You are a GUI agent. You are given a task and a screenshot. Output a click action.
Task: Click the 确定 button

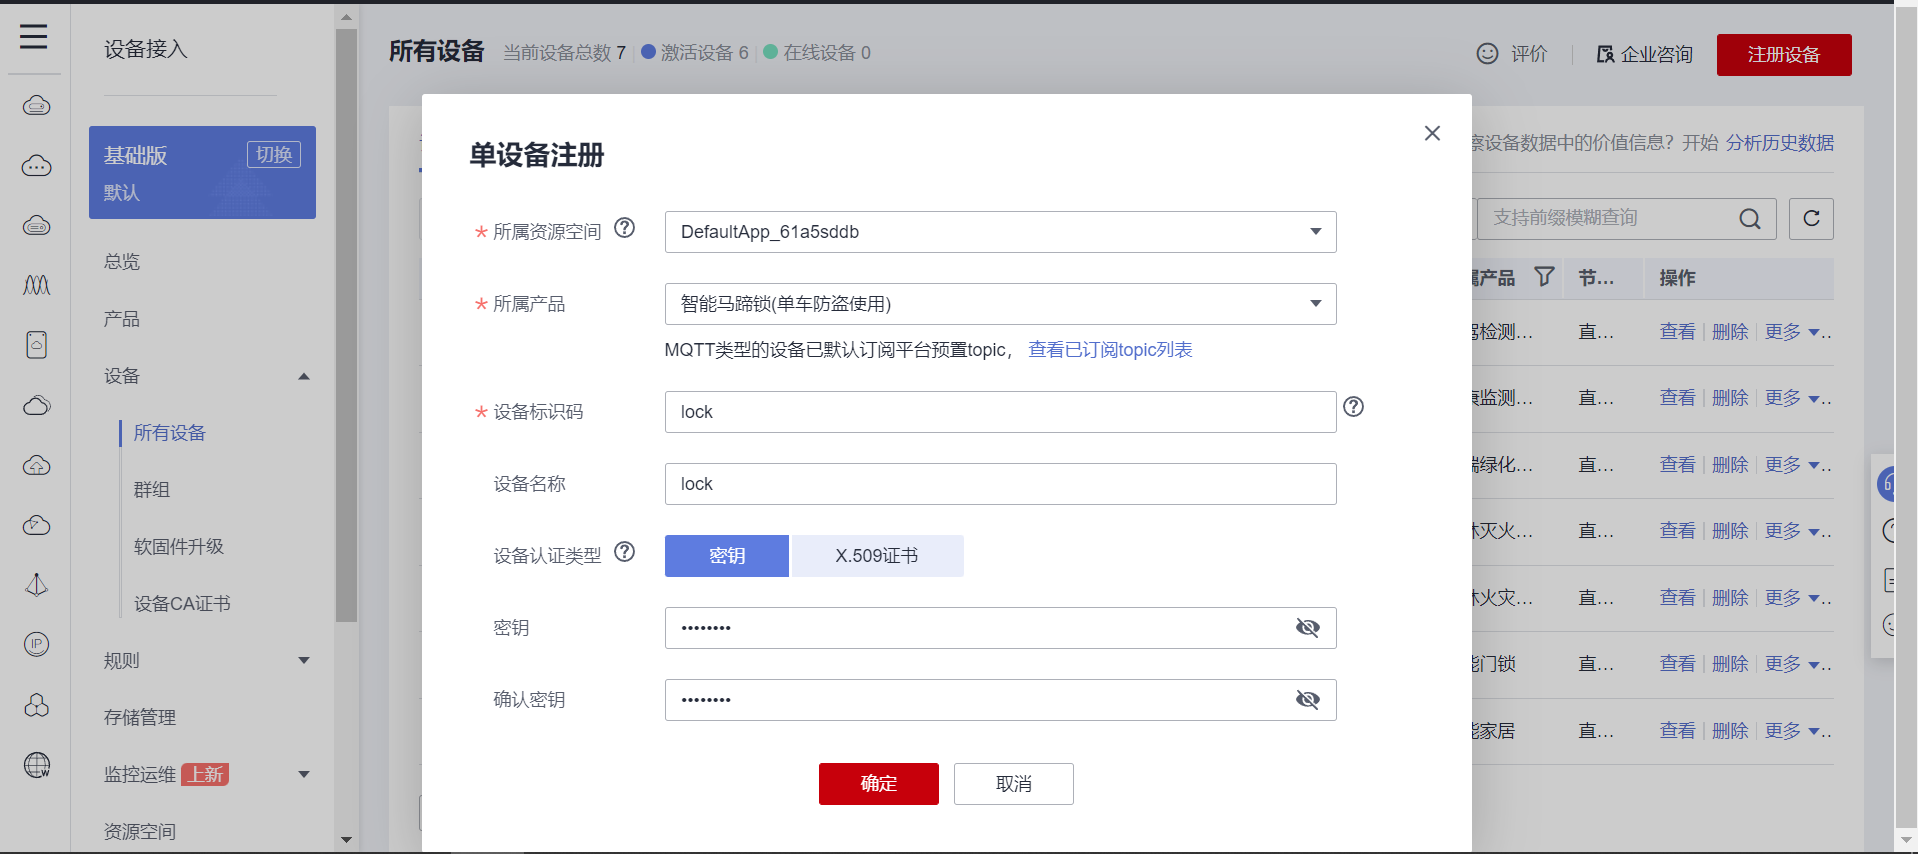tap(878, 784)
